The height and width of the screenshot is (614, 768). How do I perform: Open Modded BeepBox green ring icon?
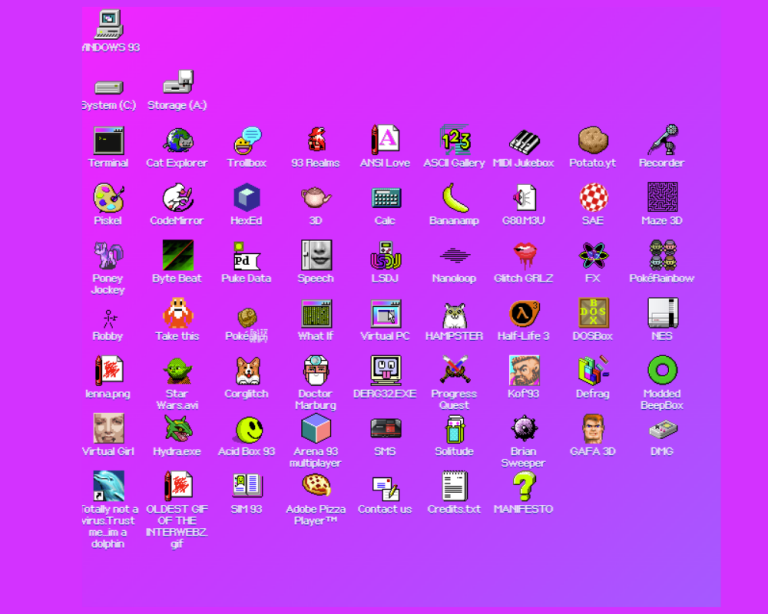pyautogui.click(x=662, y=370)
